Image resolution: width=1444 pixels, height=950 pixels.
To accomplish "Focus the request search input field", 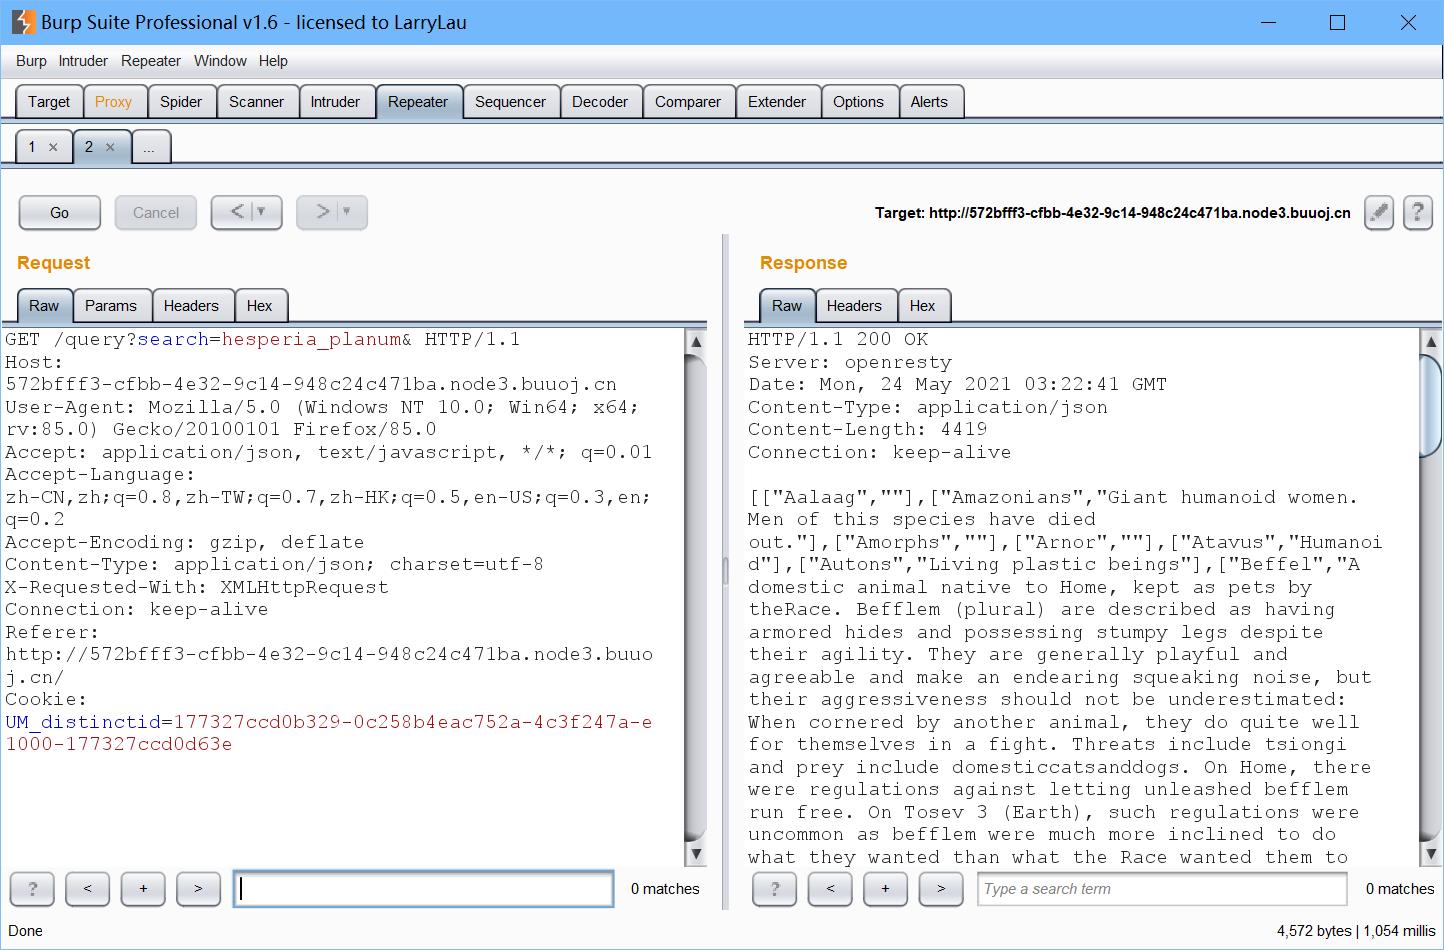I will (423, 888).
